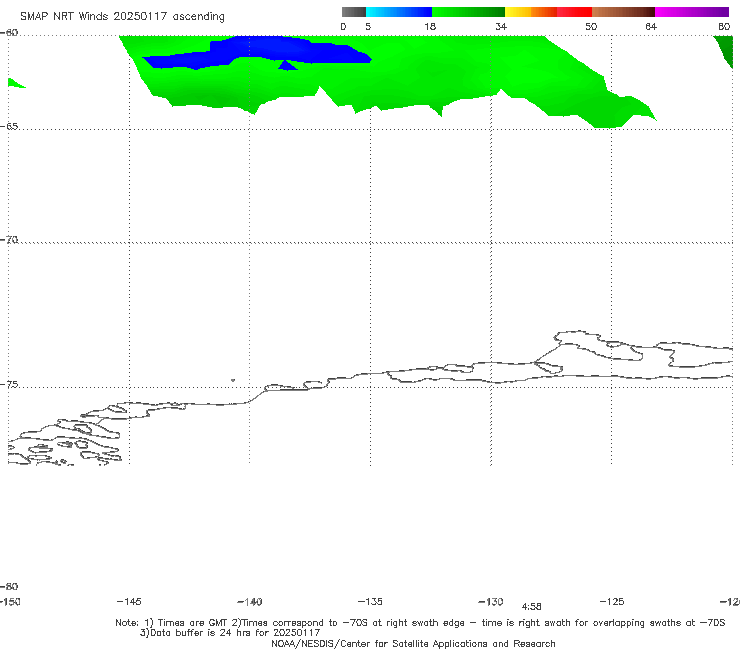Screen dimensions: 740x650
Task: Click the swath time label '4:58'
Action: 531,607
